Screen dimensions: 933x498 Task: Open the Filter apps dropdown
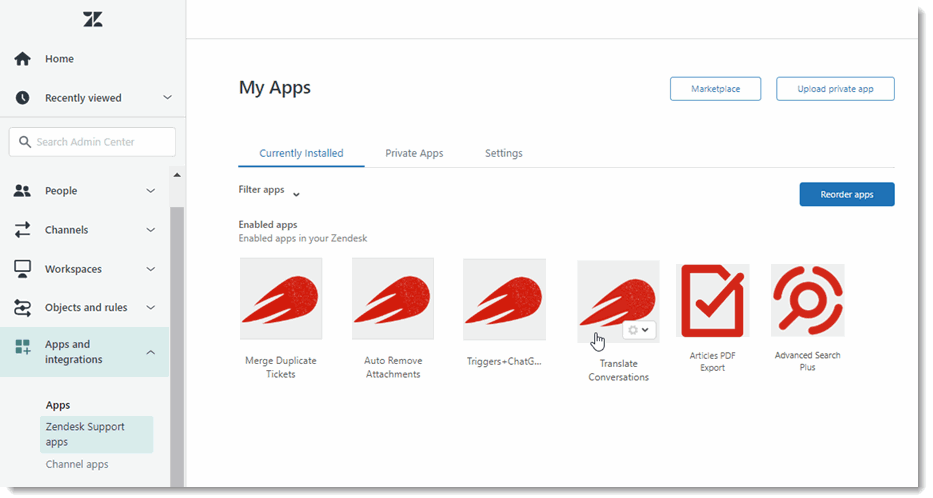(x=269, y=190)
